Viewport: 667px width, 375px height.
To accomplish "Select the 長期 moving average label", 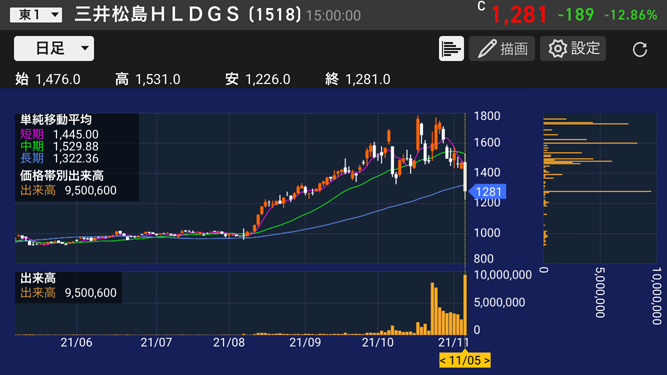I will click(32, 158).
